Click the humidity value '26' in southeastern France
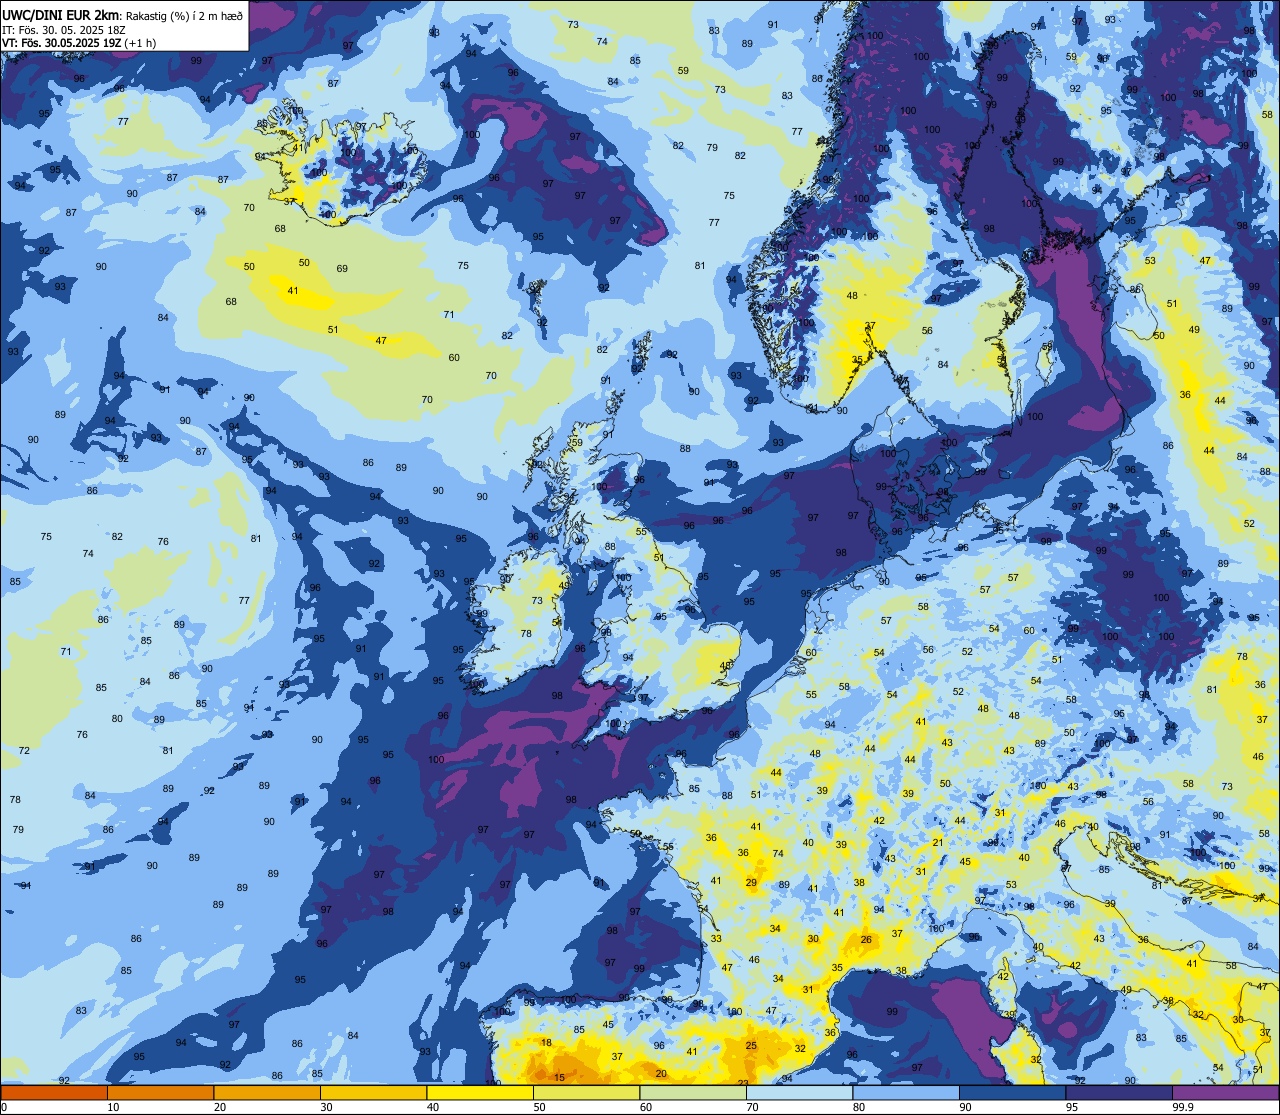Viewport: 1280px width, 1115px height. point(866,939)
